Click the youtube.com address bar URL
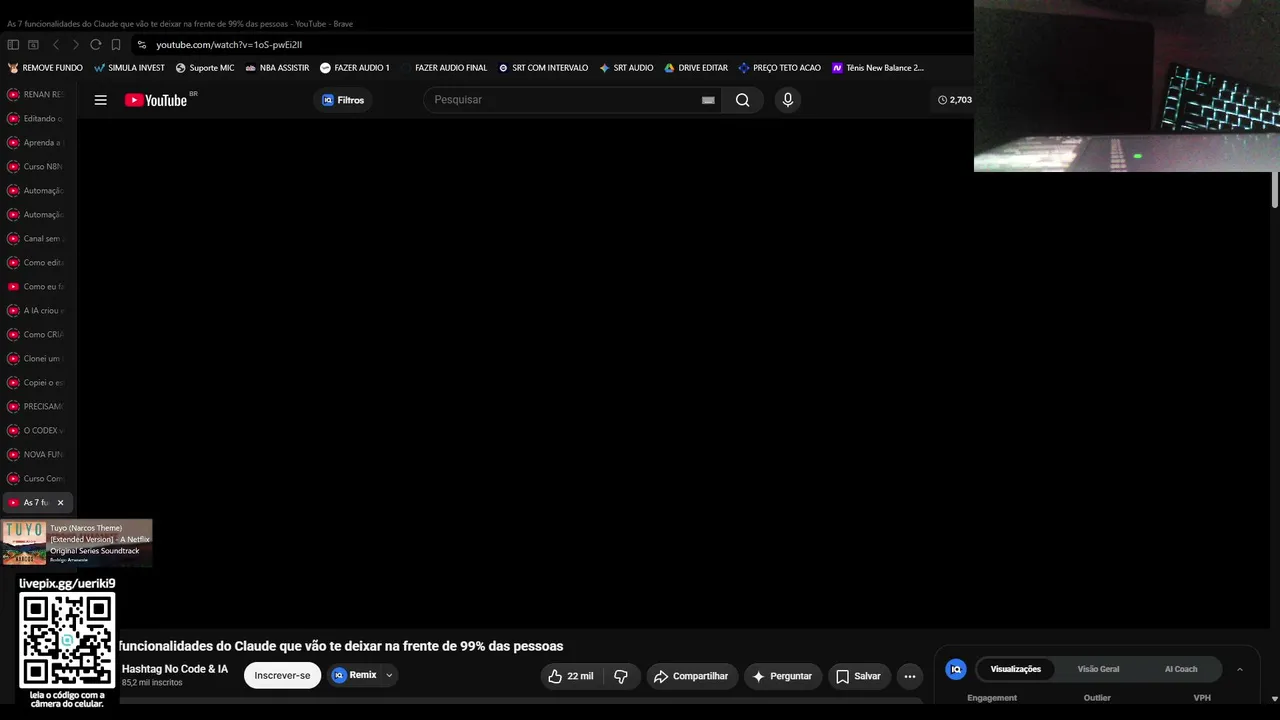 pos(229,45)
